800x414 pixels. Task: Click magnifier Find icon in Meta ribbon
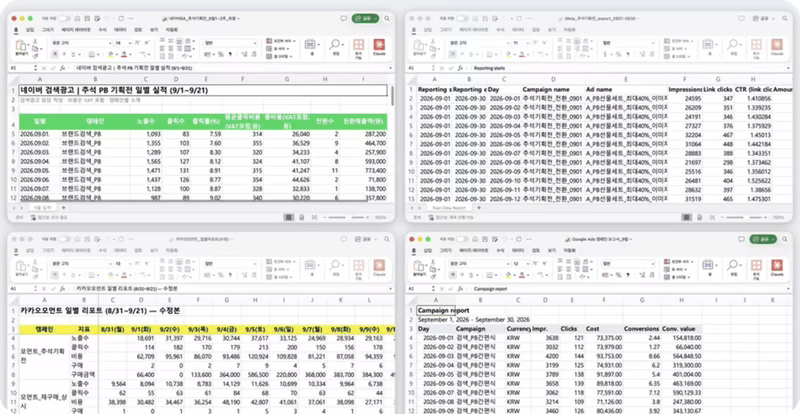pyautogui.click(x=733, y=46)
